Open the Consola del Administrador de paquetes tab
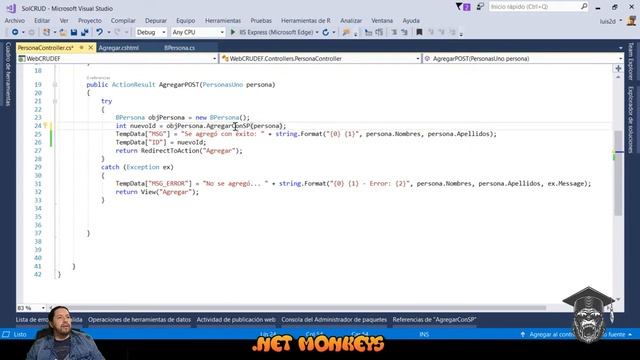640x360 pixels. (x=334, y=320)
